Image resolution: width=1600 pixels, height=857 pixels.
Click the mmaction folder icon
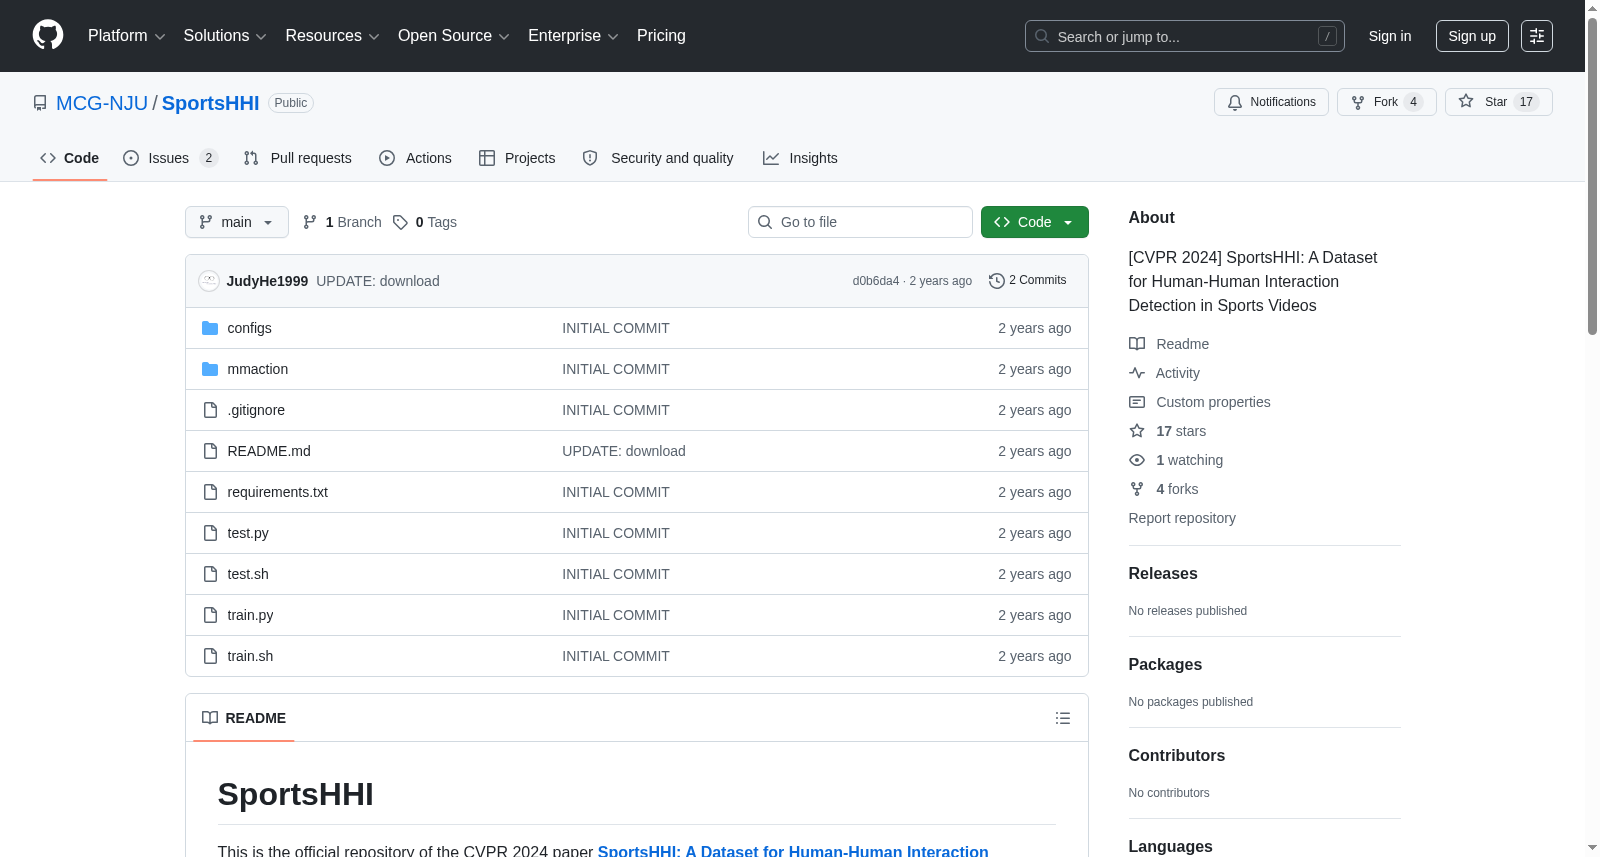coord(210,369)
